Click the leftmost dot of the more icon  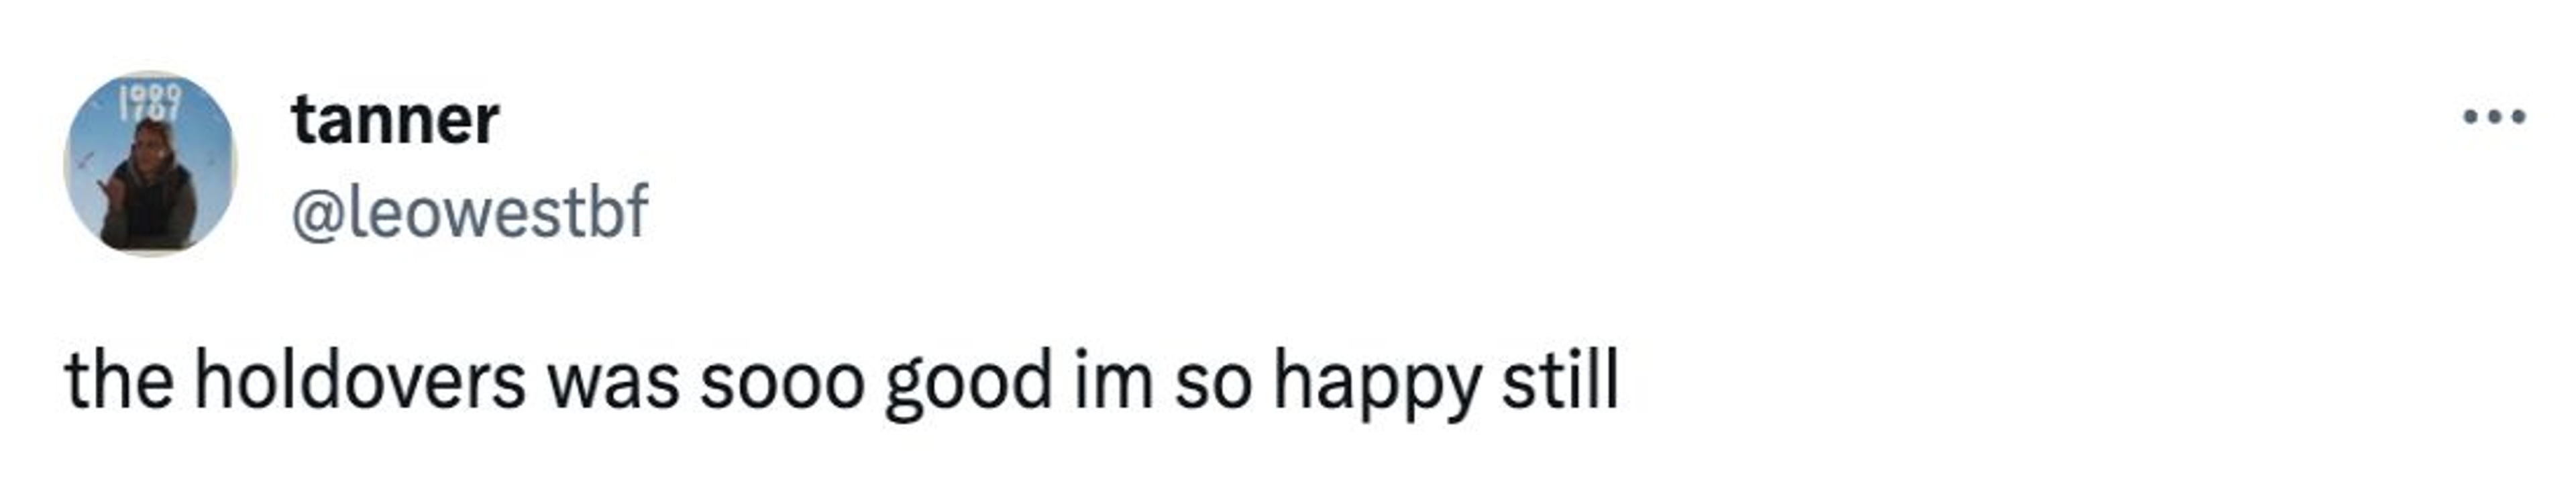click(x=2470, y=118)
